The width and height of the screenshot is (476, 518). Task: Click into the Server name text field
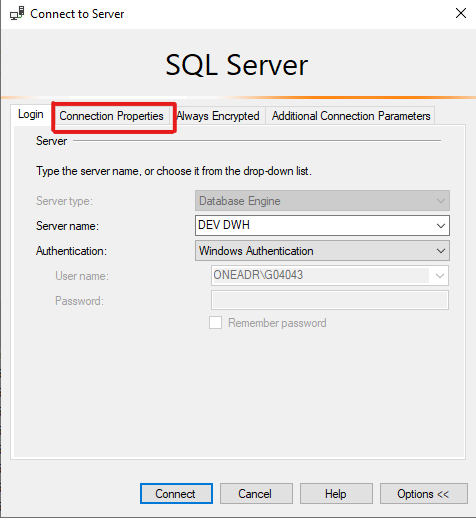point(313,226)
